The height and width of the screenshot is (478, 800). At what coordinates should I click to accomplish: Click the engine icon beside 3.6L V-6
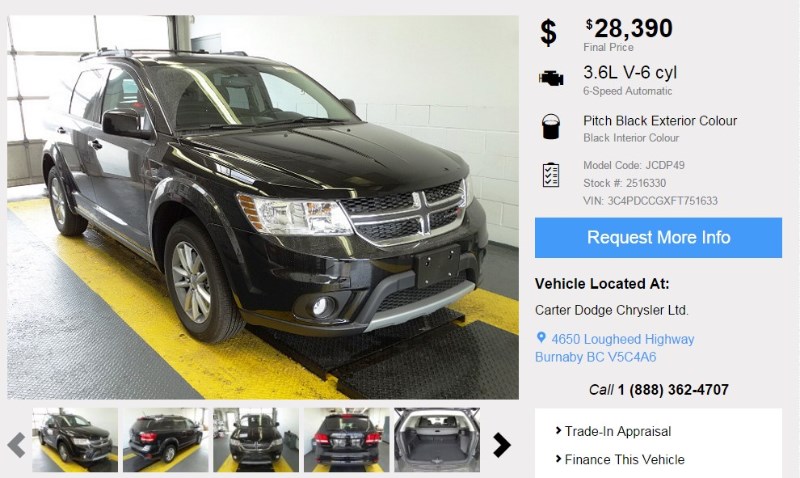[551, 79]
